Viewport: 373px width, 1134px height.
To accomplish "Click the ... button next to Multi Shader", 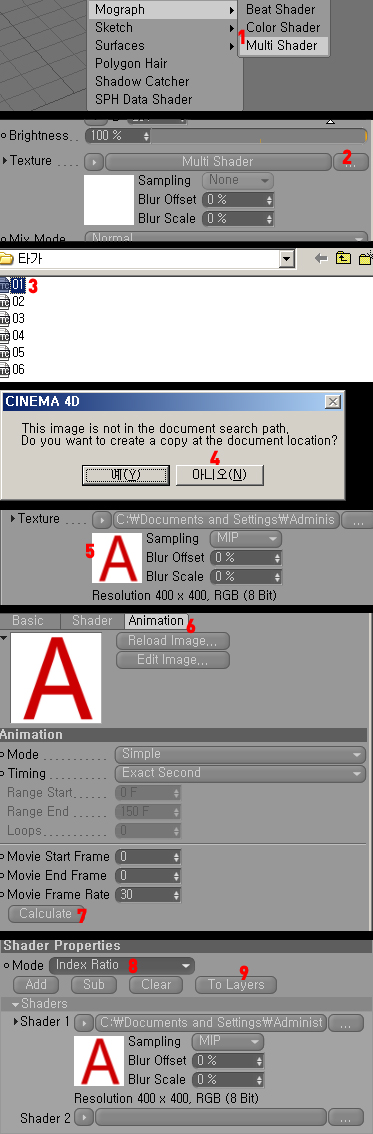I will coord(350,161).
